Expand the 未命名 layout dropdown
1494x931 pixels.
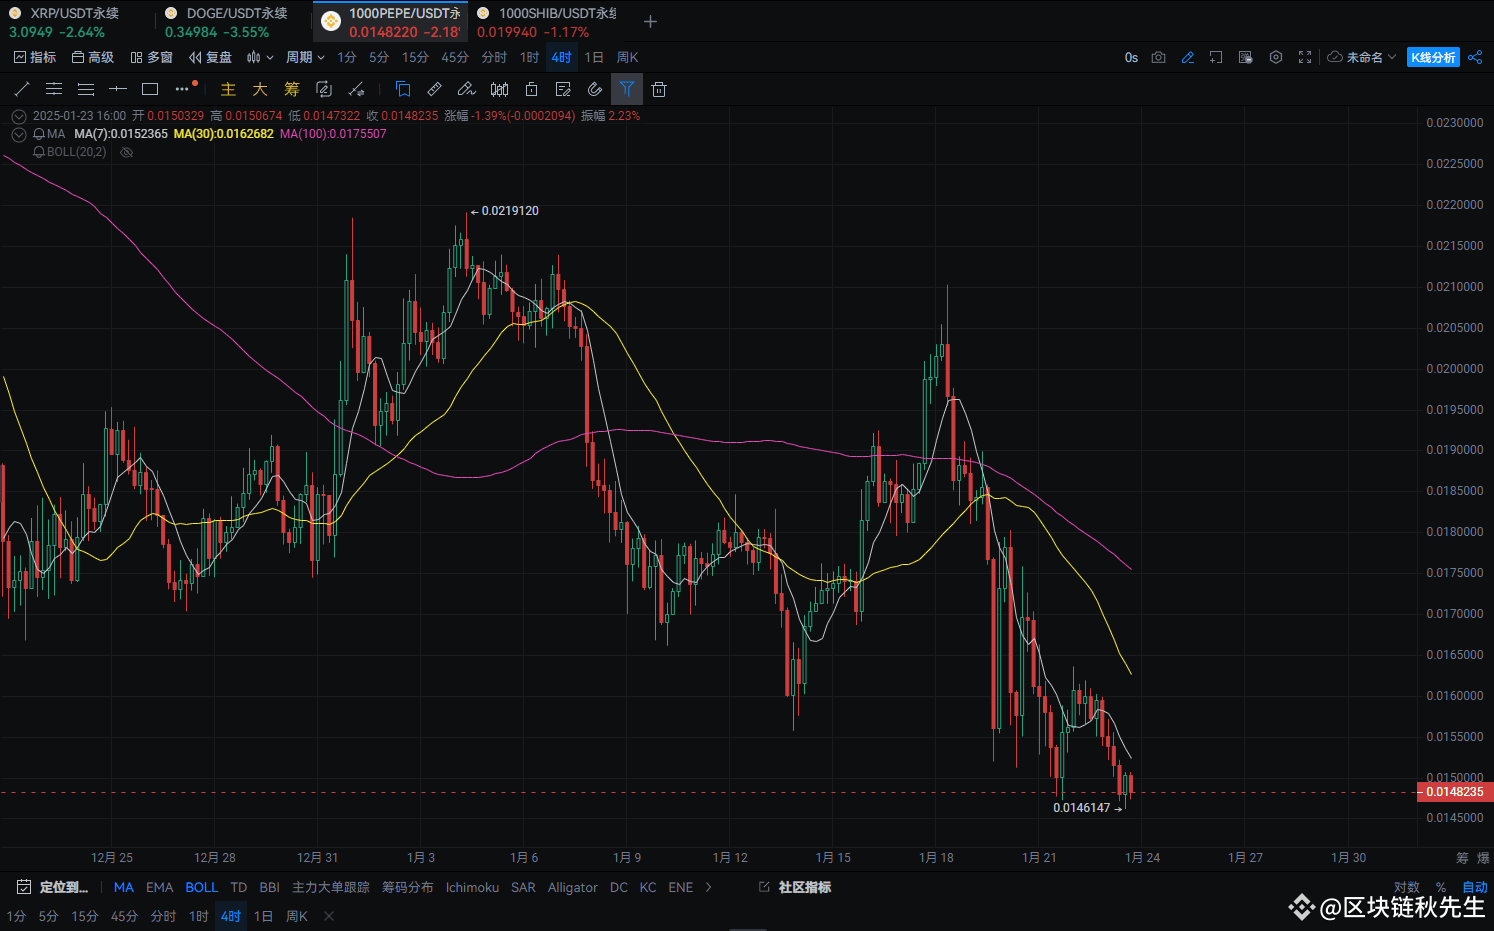[1362, 57]
